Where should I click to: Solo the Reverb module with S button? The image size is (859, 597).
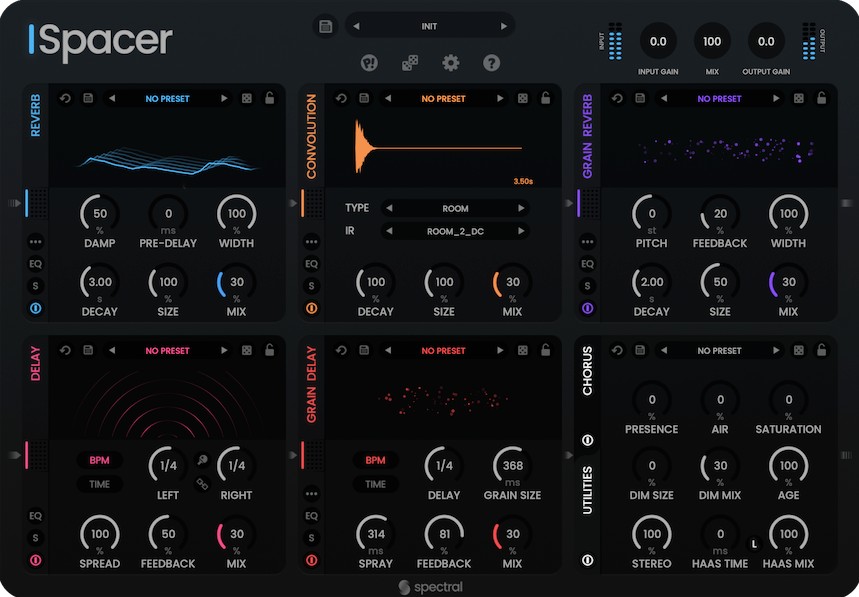pos(36,286)
